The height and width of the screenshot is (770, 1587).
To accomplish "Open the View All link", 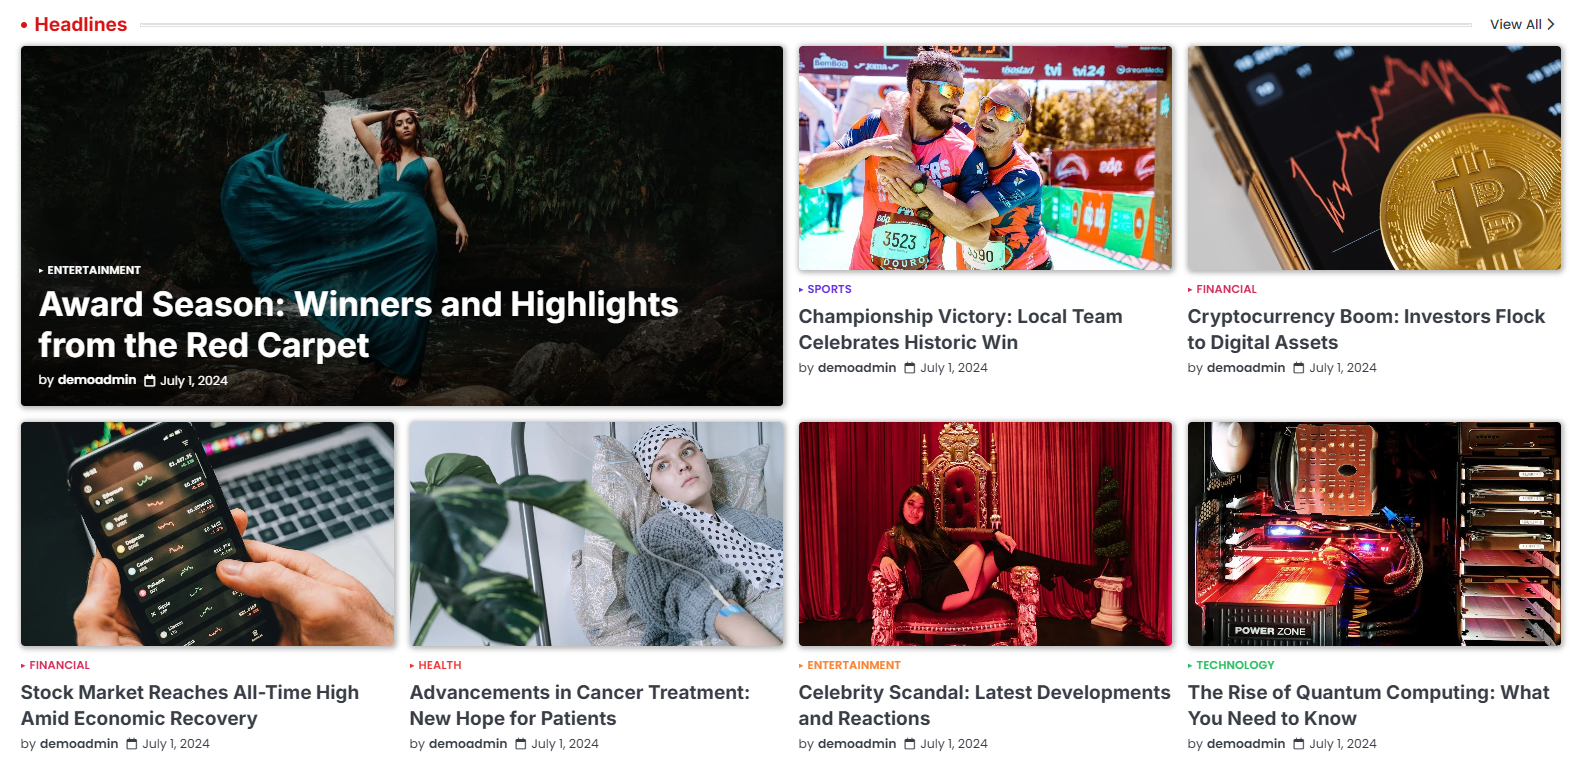I will (1515, 24).
